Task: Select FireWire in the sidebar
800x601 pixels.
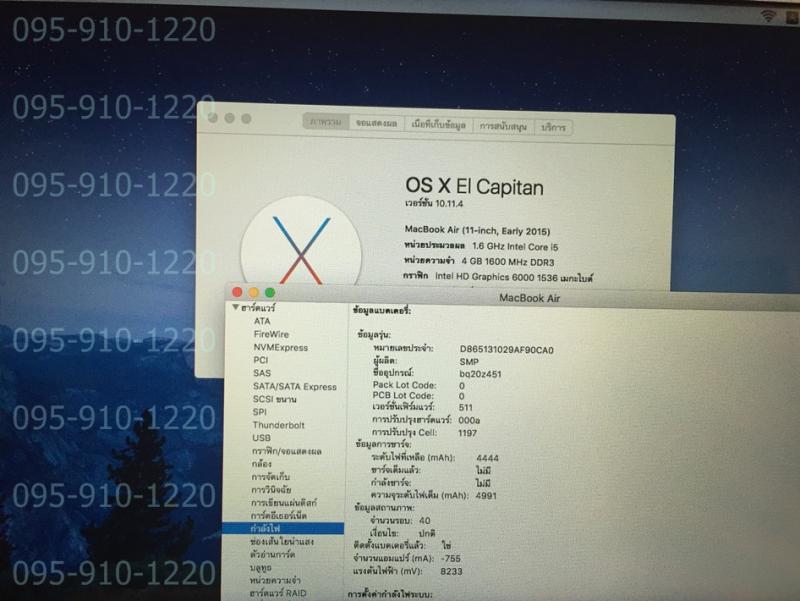Action: pos(271,334)
